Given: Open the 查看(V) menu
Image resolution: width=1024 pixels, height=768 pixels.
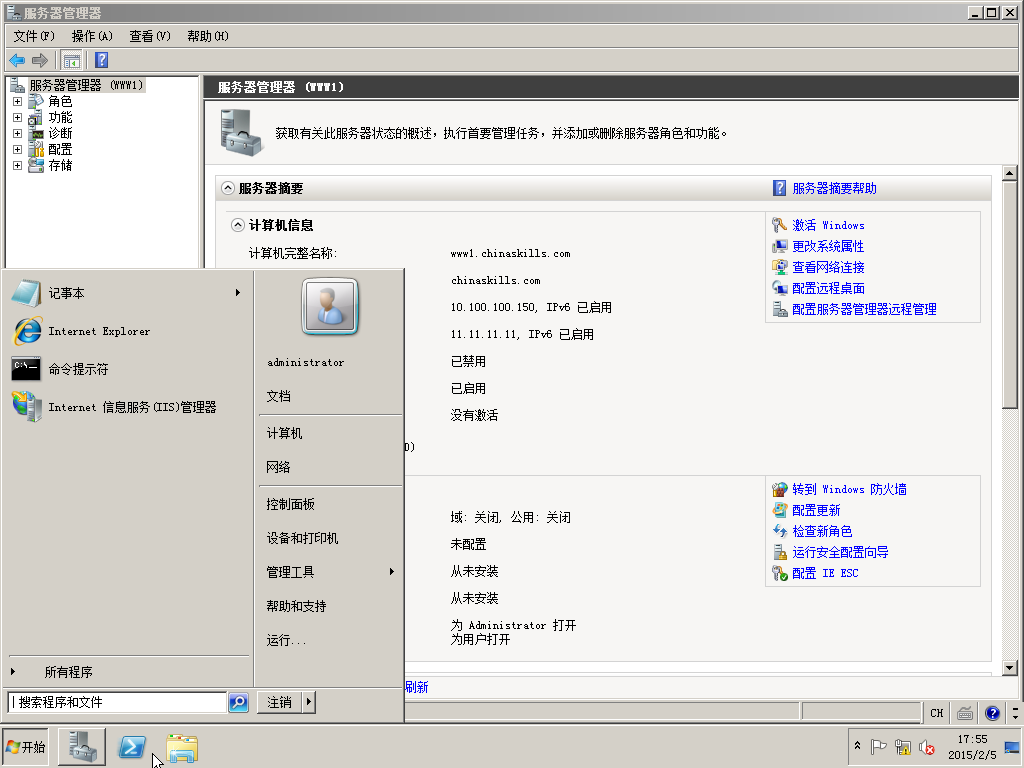Looking at the screenshot, I should pos(150,36).
